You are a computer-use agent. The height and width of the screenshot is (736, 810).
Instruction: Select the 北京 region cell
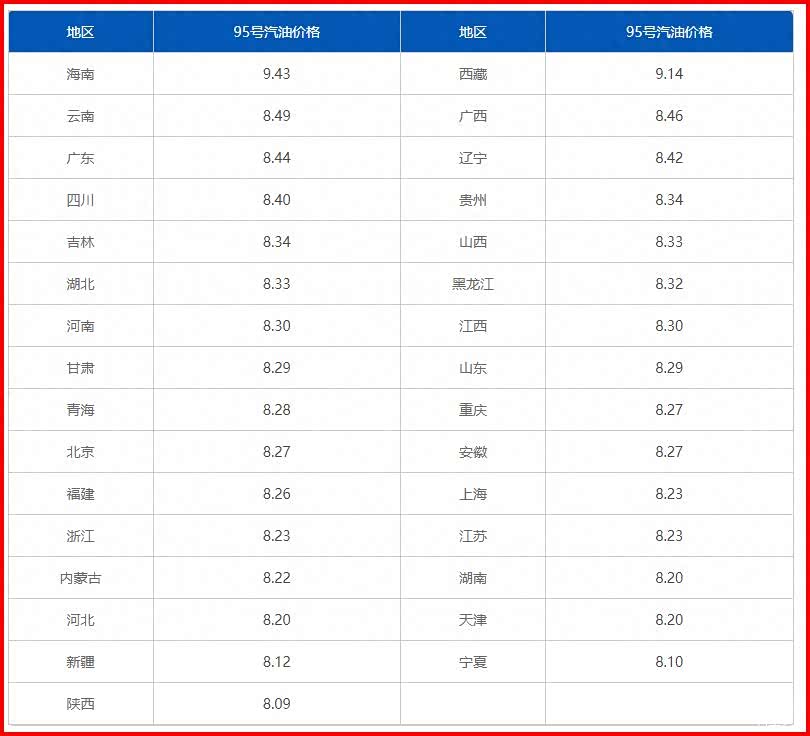pos(80,452)
